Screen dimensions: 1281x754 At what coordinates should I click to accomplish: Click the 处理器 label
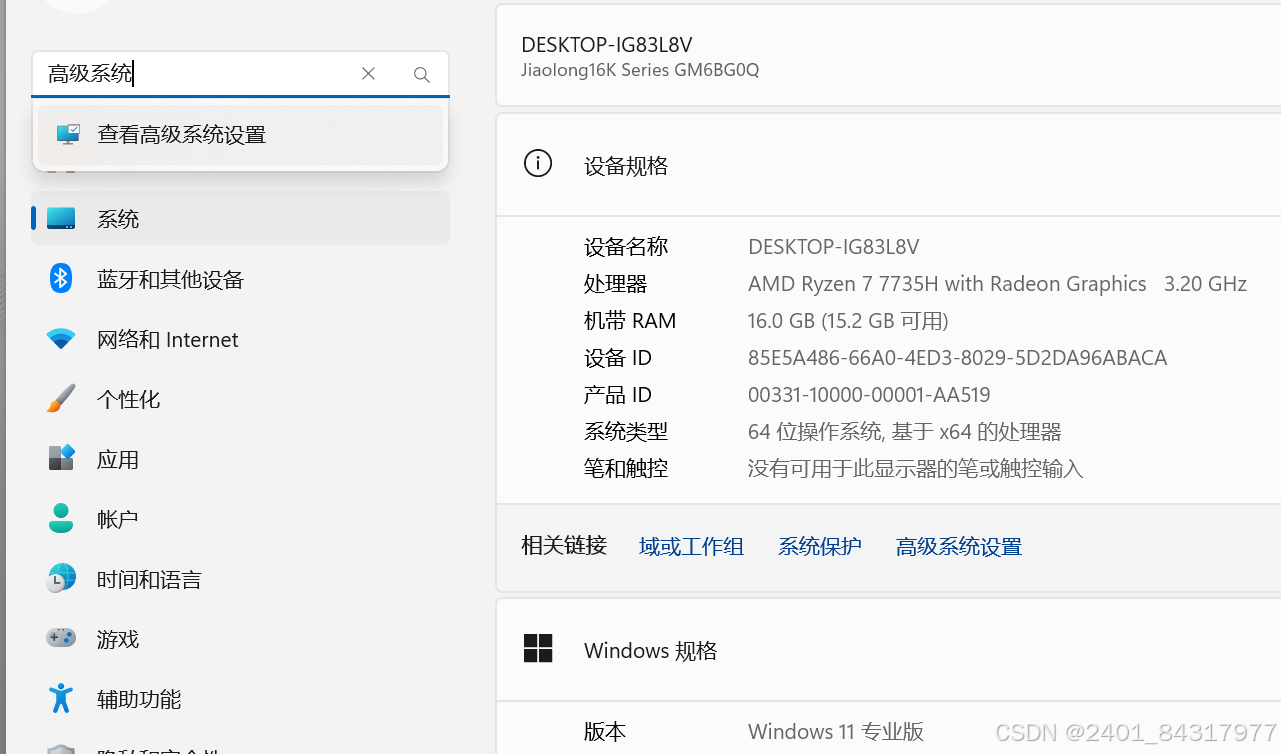[615, 284]
